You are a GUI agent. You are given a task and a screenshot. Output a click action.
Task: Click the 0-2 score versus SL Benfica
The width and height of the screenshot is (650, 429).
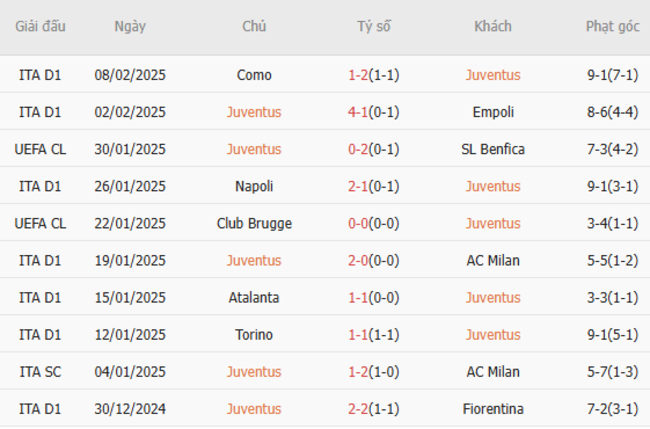tap(359, 149)
